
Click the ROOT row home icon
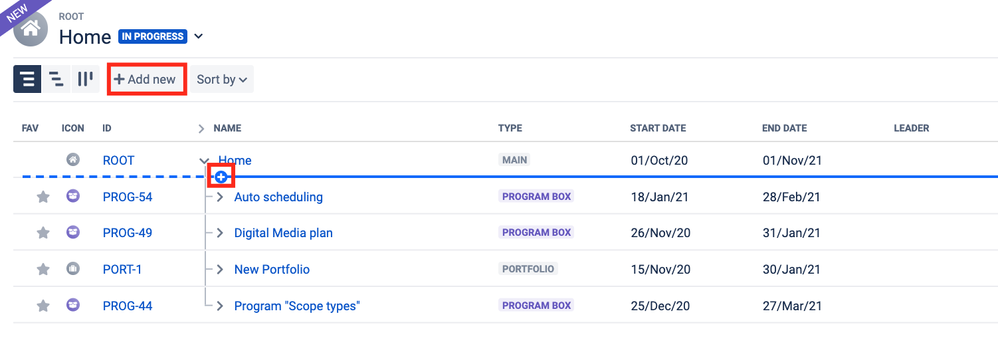(73, 160)
